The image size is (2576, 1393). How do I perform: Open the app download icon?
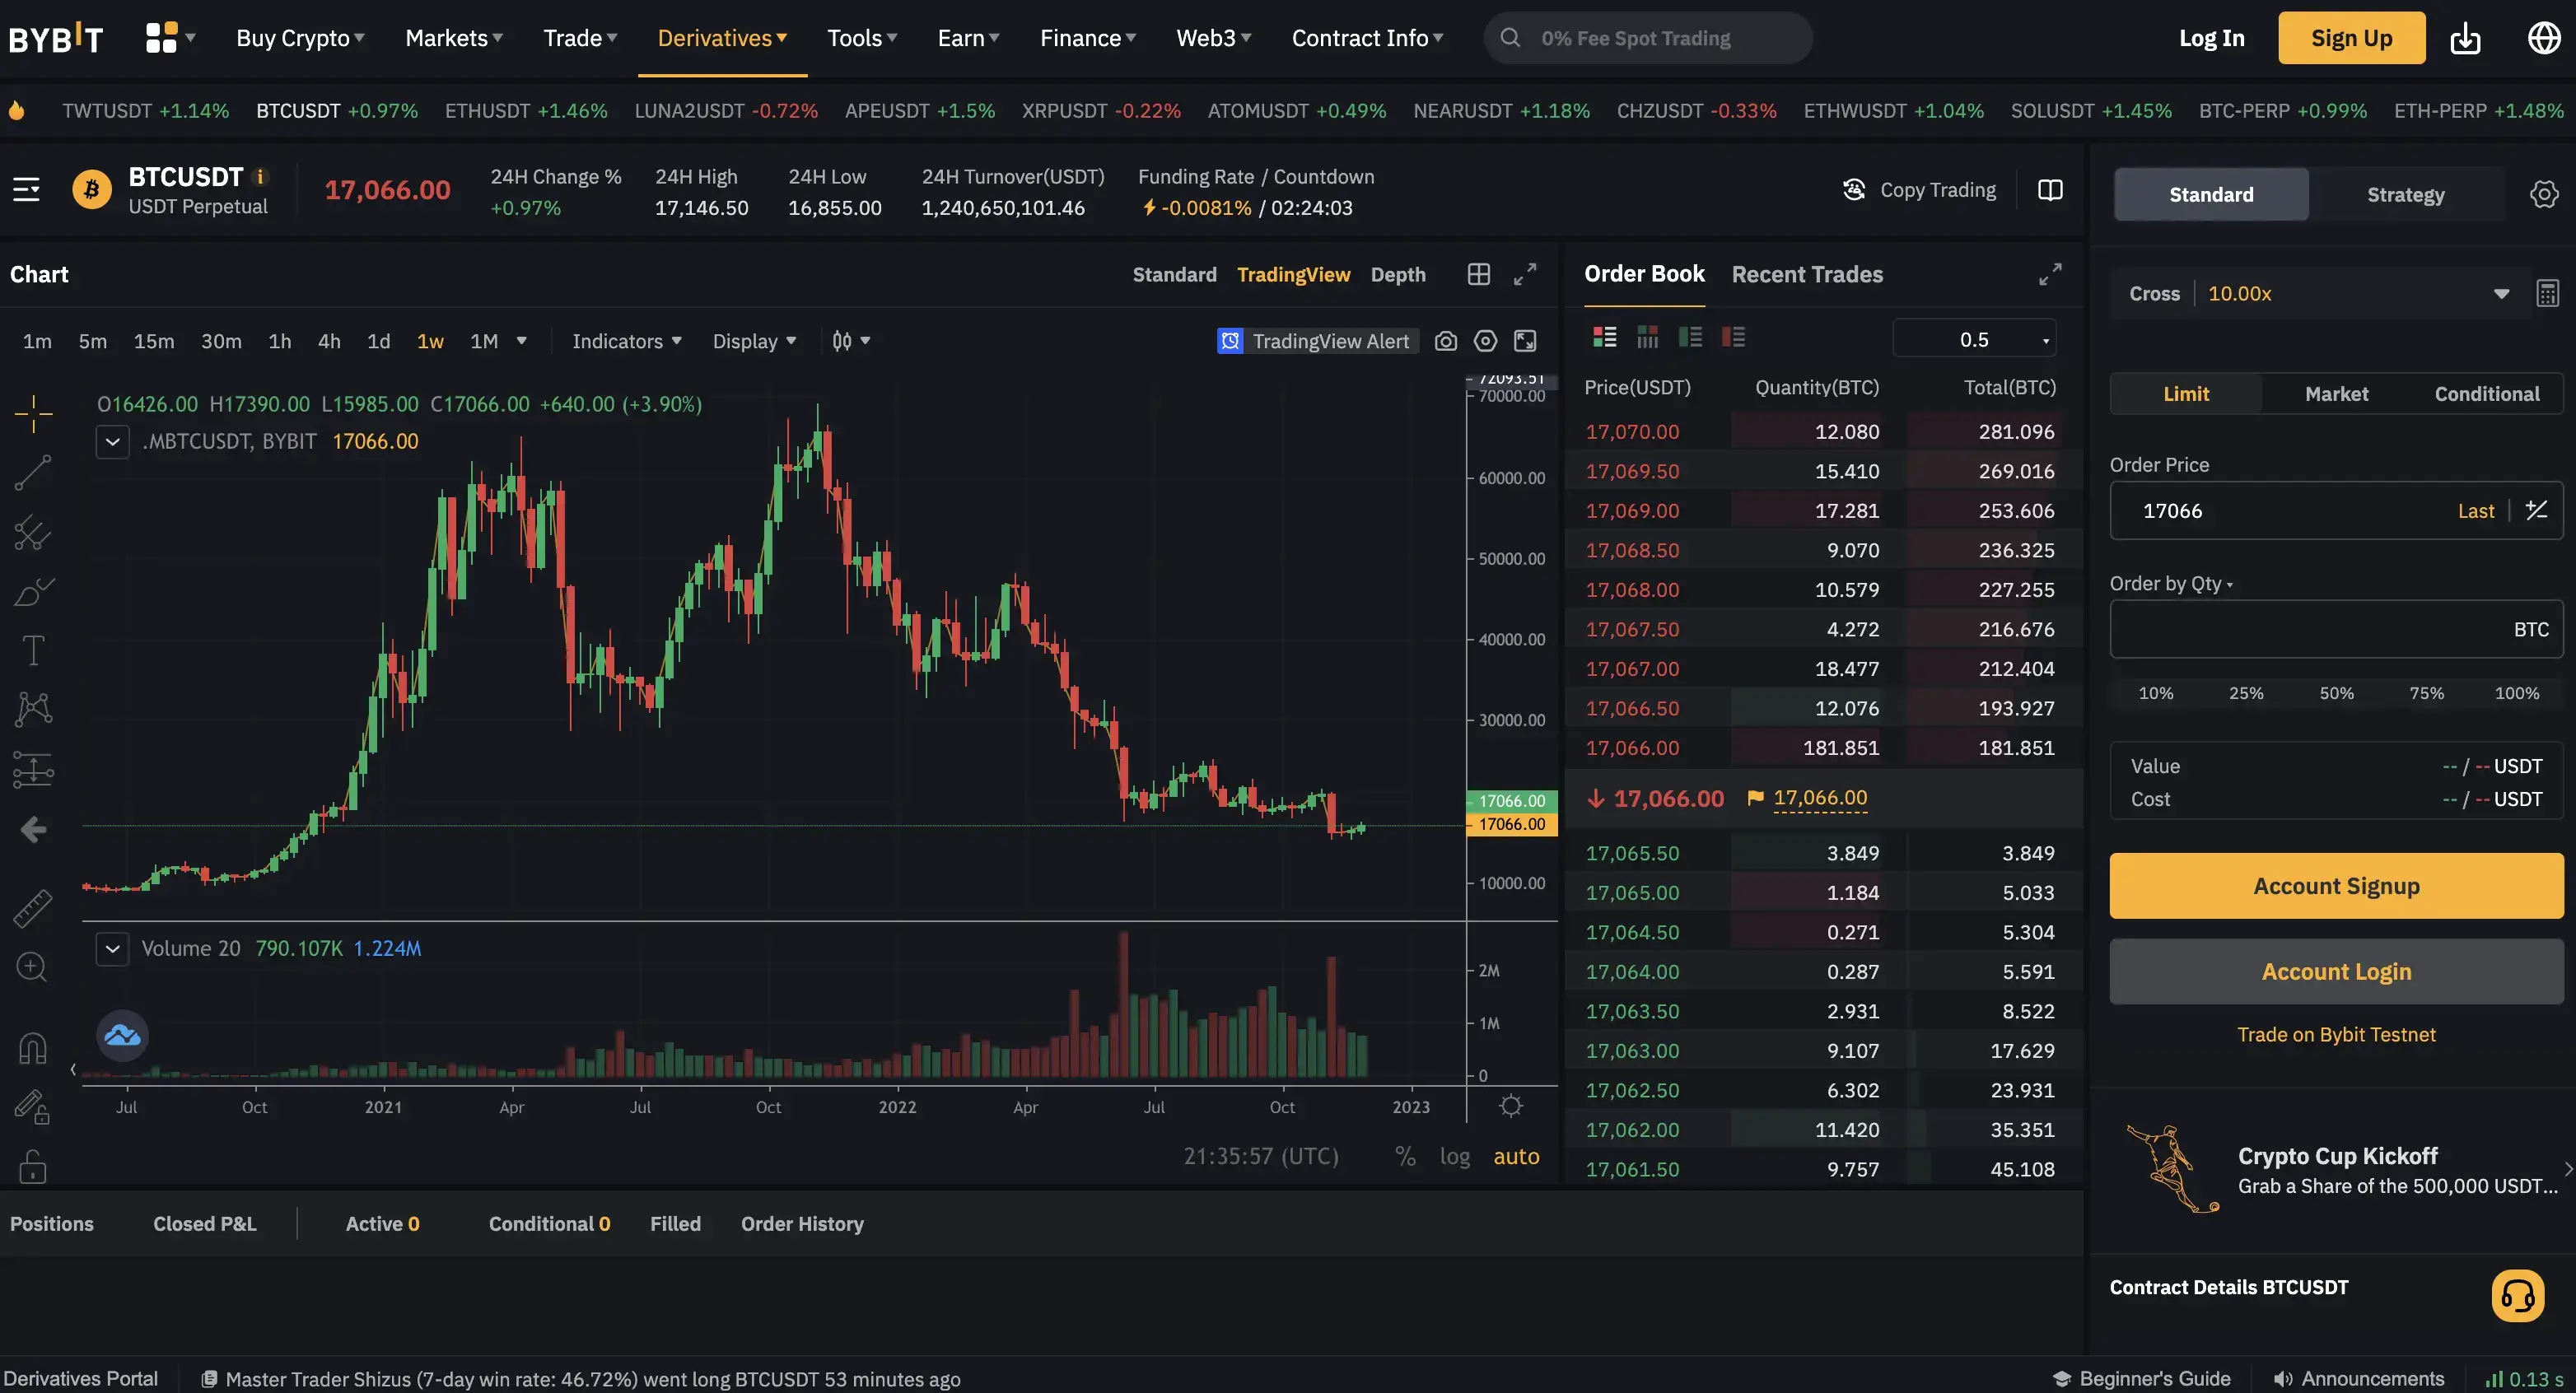point(2465,38)
